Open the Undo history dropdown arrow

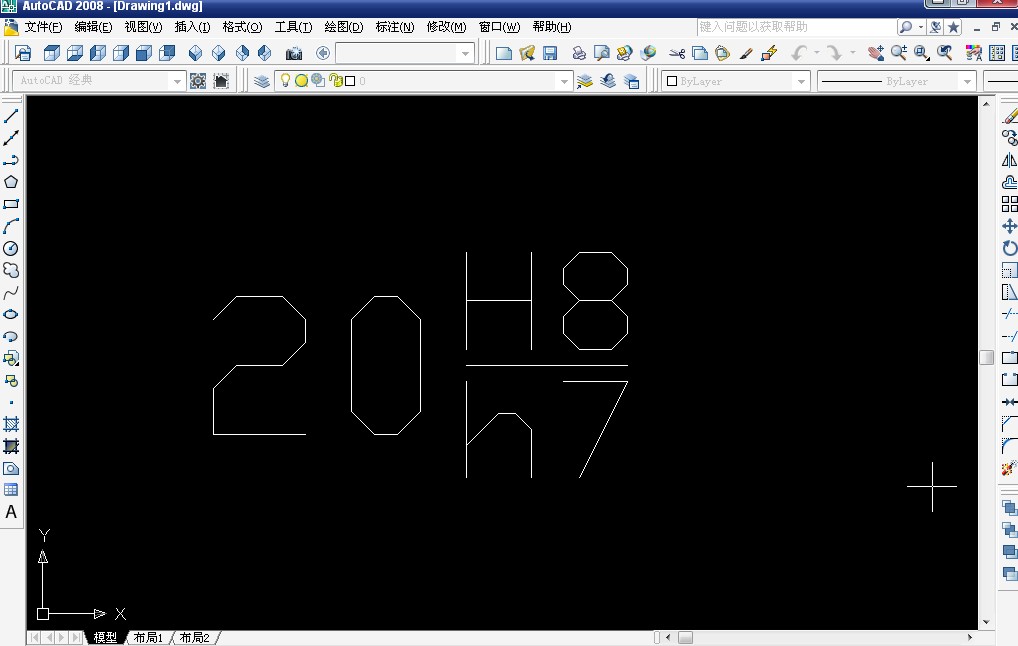817,53
